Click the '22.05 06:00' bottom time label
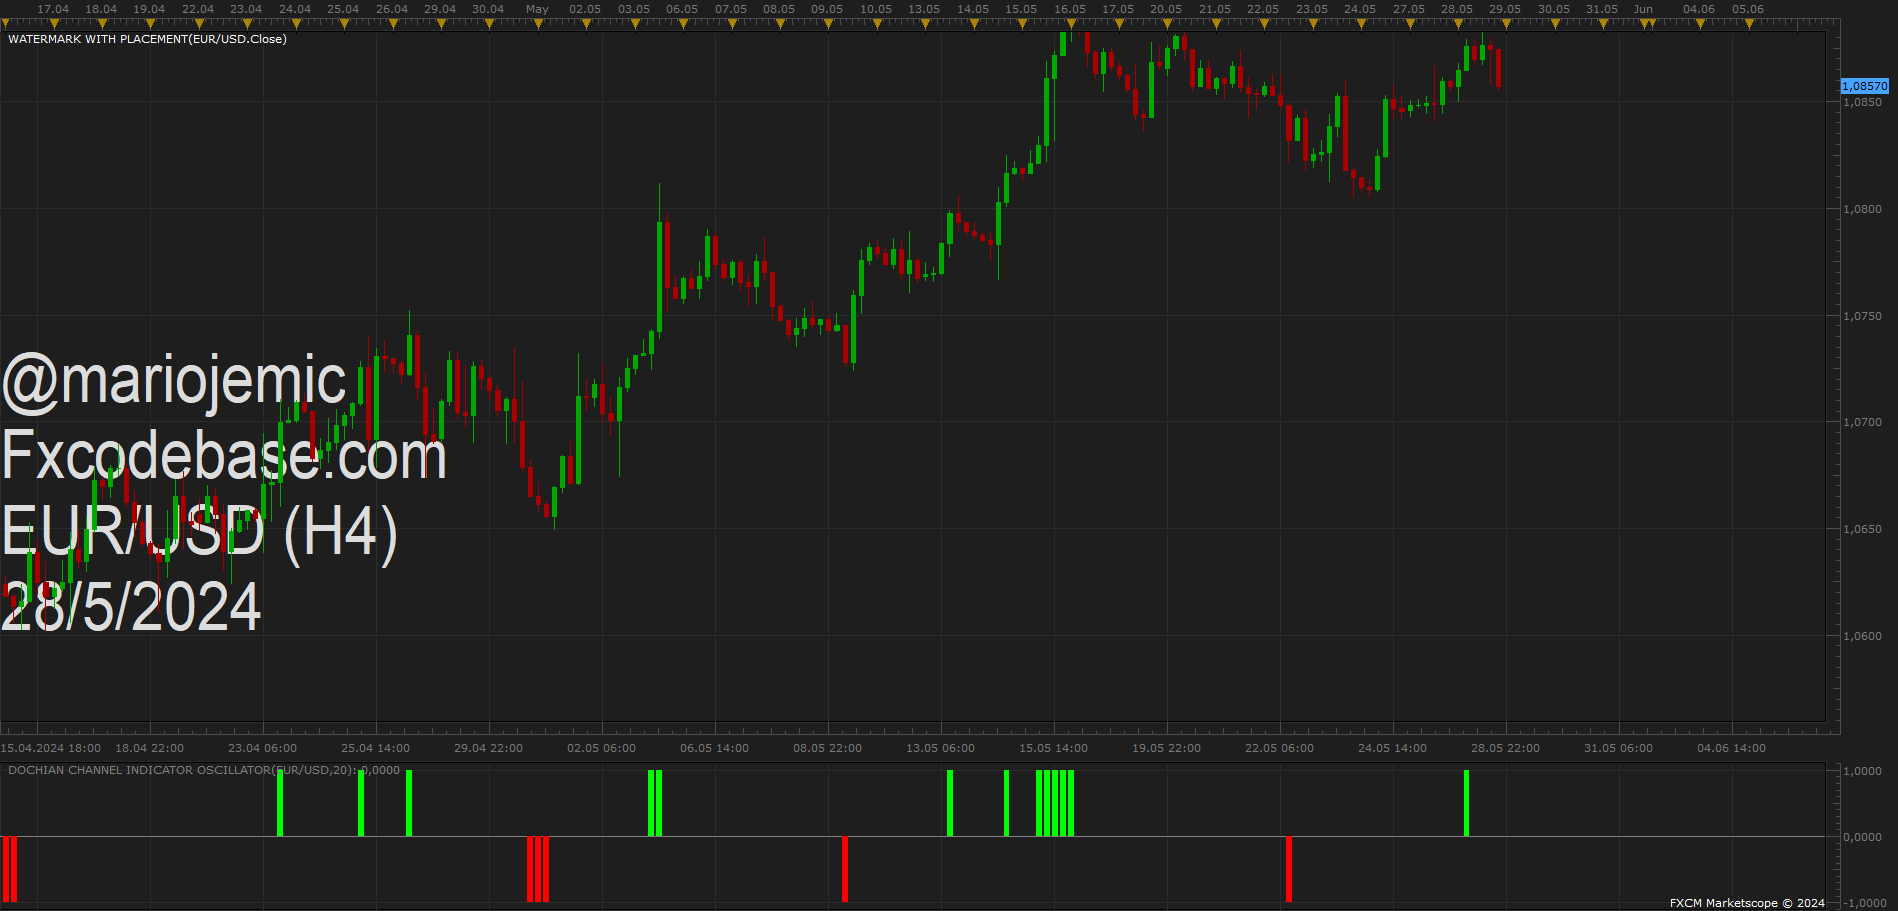Screen dimensions: 1898x911 (x=1280, y=748)
